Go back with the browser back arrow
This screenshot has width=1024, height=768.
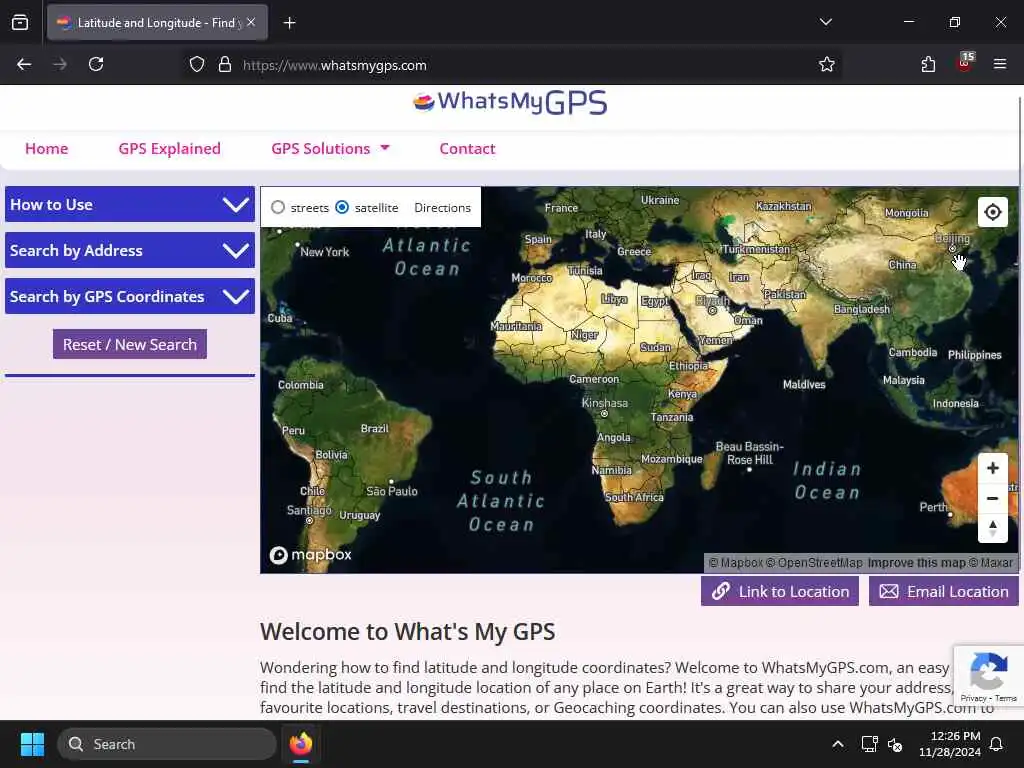24,64
